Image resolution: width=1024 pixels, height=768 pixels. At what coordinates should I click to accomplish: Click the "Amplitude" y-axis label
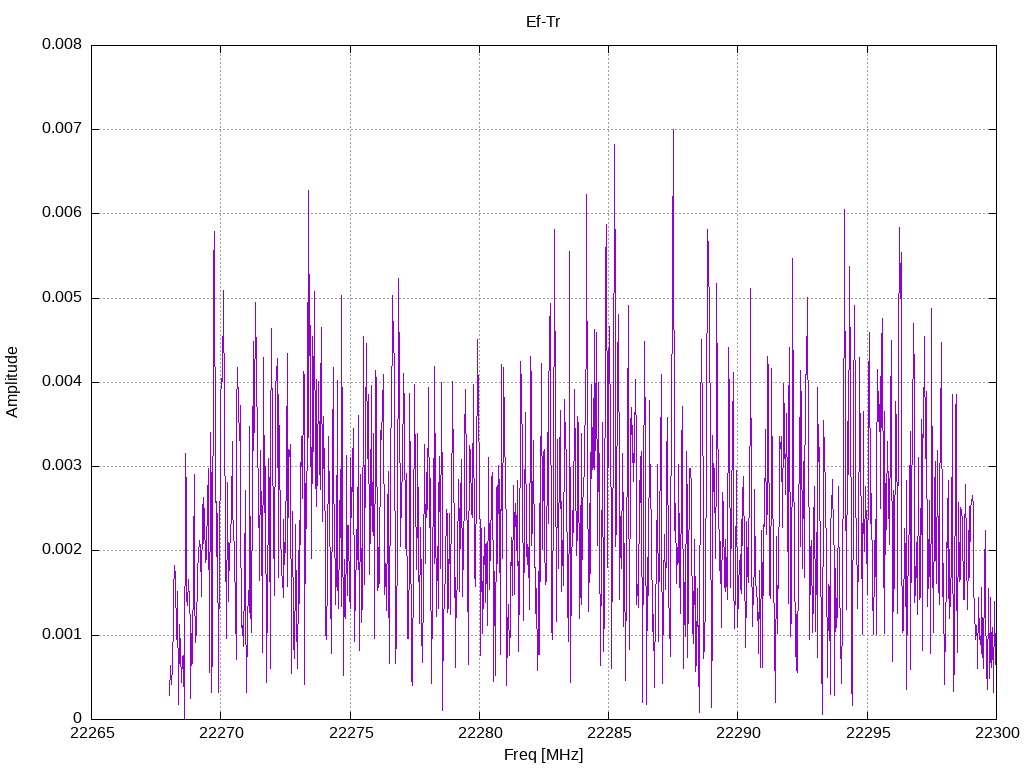[x=12, y=382]
